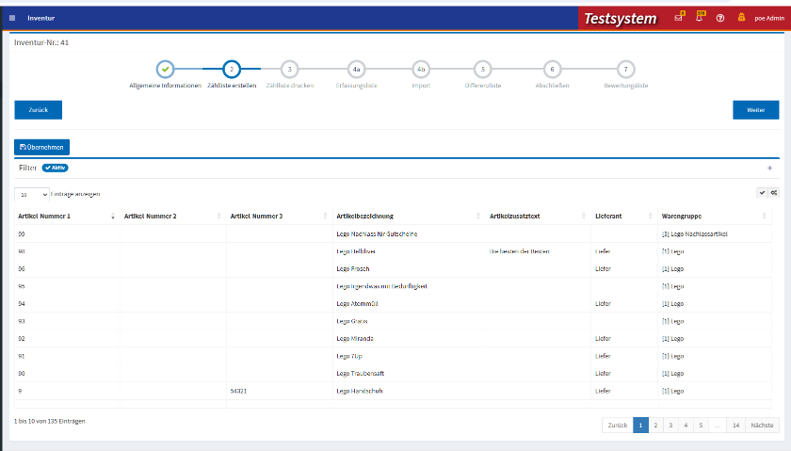Click the checkmark select-all icon above table

point(762,193)
